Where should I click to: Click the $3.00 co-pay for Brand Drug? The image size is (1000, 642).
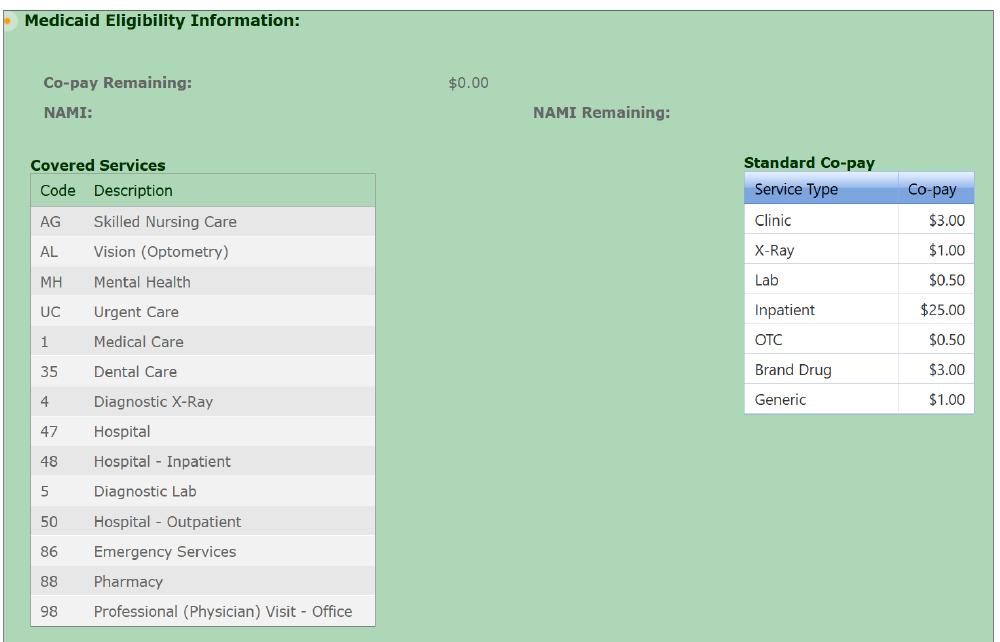click(x=936, y=370)
